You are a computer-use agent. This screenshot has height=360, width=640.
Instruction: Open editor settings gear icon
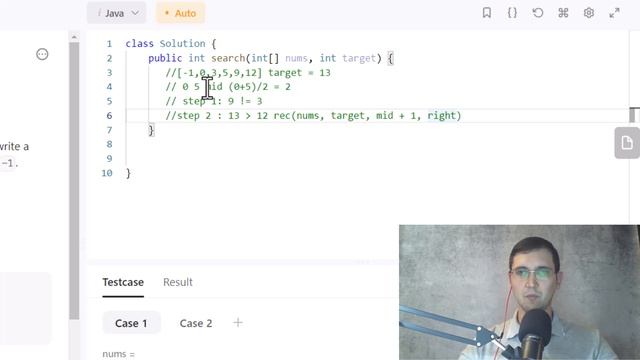pyautogui.click(x=589, y=13)
